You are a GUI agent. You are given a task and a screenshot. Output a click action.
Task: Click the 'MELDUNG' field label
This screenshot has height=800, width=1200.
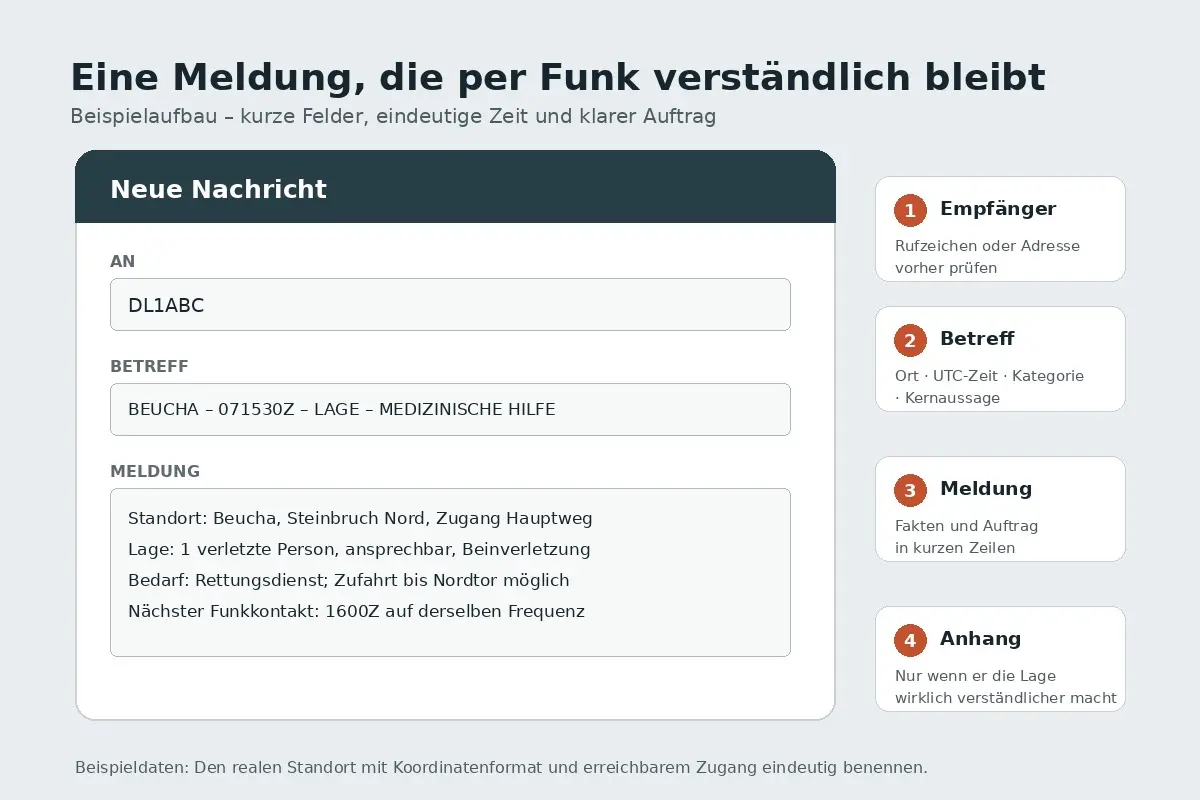pos(155,472)
